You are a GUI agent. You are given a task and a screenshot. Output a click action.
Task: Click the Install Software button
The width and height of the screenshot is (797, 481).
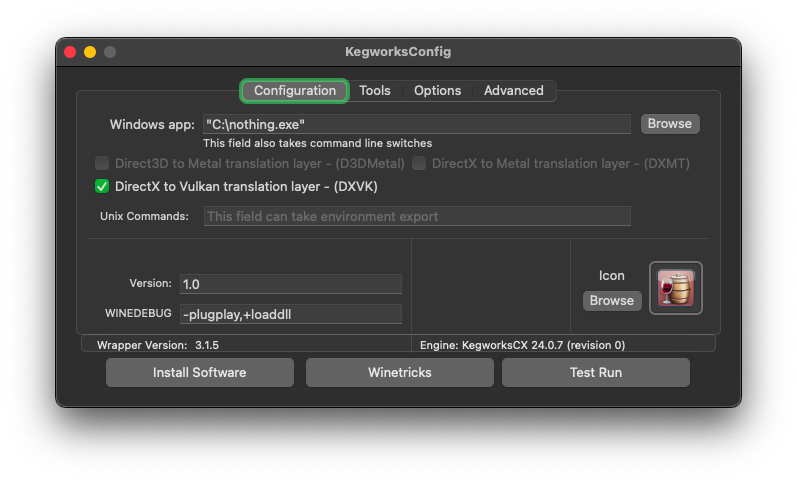coord(199,372)
